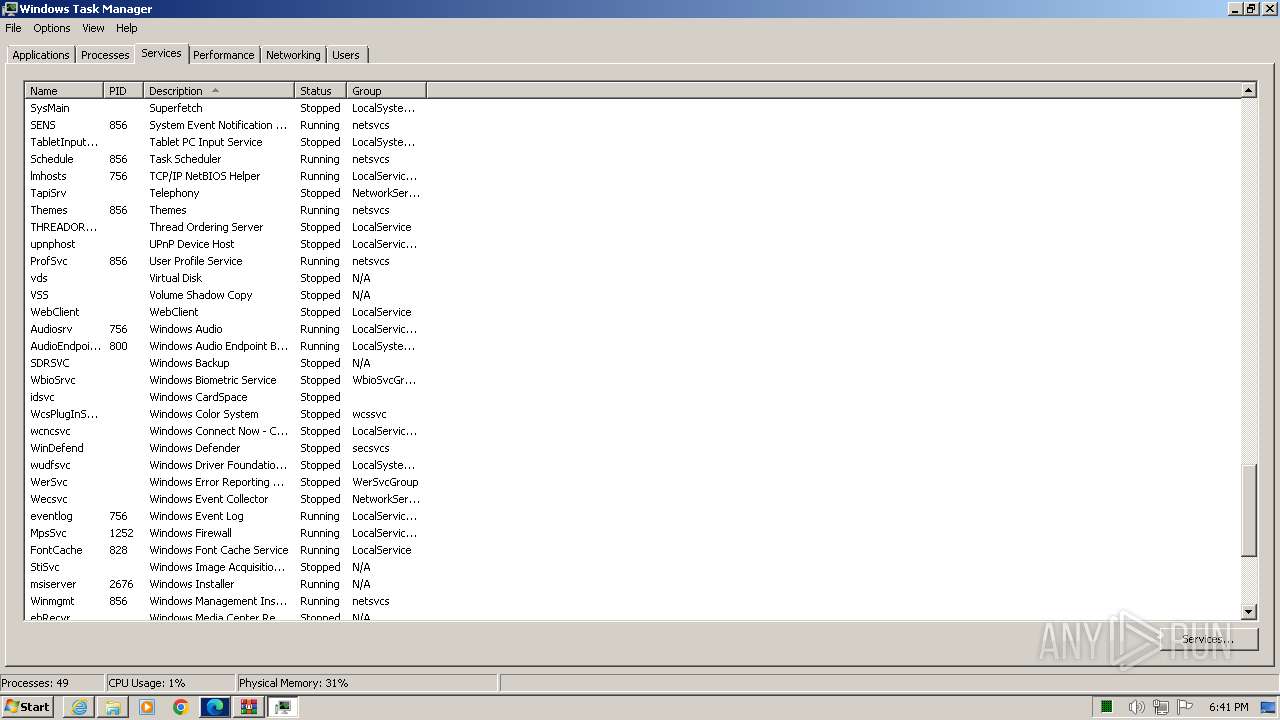Launch Windows Media Player from taskbar
The height and width of the screenshot is (720, 1280).
click(x=147, y=707)
